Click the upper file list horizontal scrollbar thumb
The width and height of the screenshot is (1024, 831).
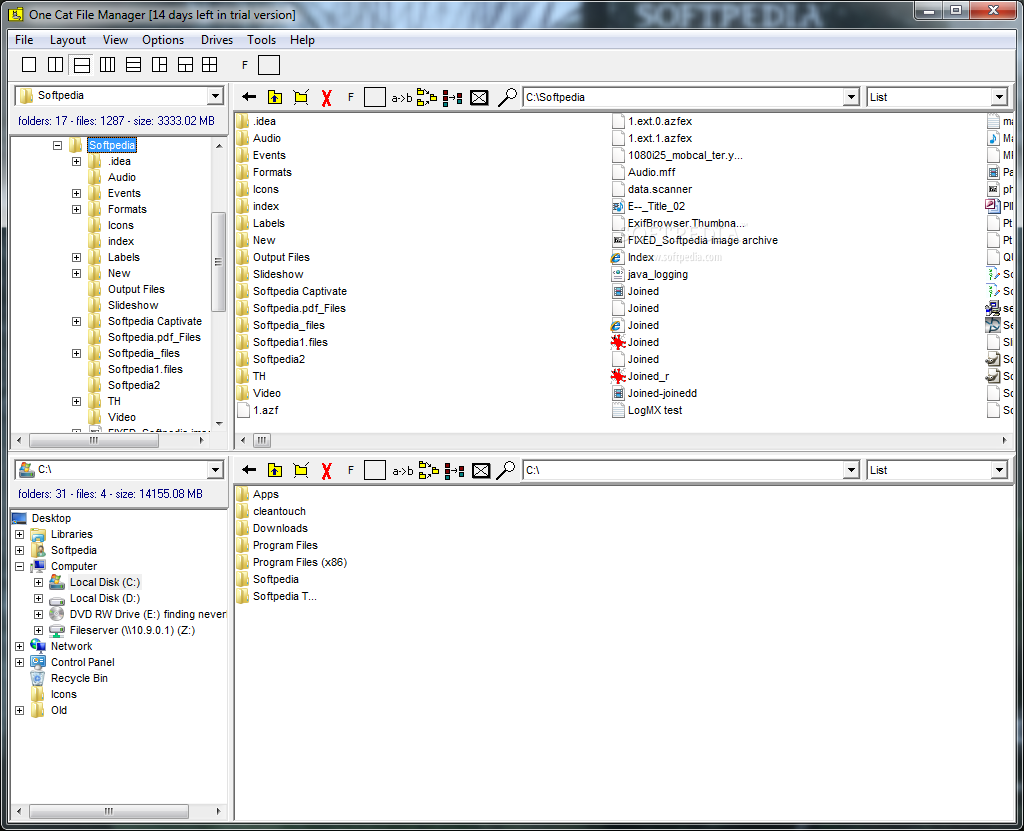[262, 440]
